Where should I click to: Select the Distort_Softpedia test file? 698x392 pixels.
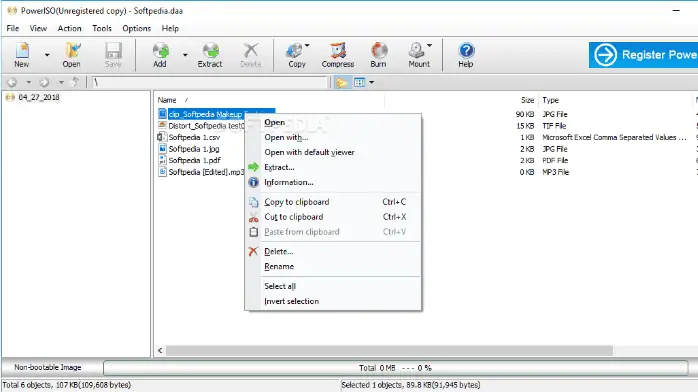206,126
